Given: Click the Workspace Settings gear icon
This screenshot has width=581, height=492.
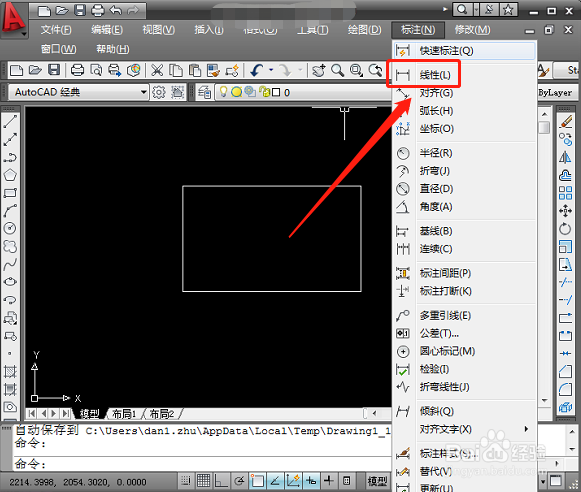Looking at the screenshot, I should tap(159, 92).
